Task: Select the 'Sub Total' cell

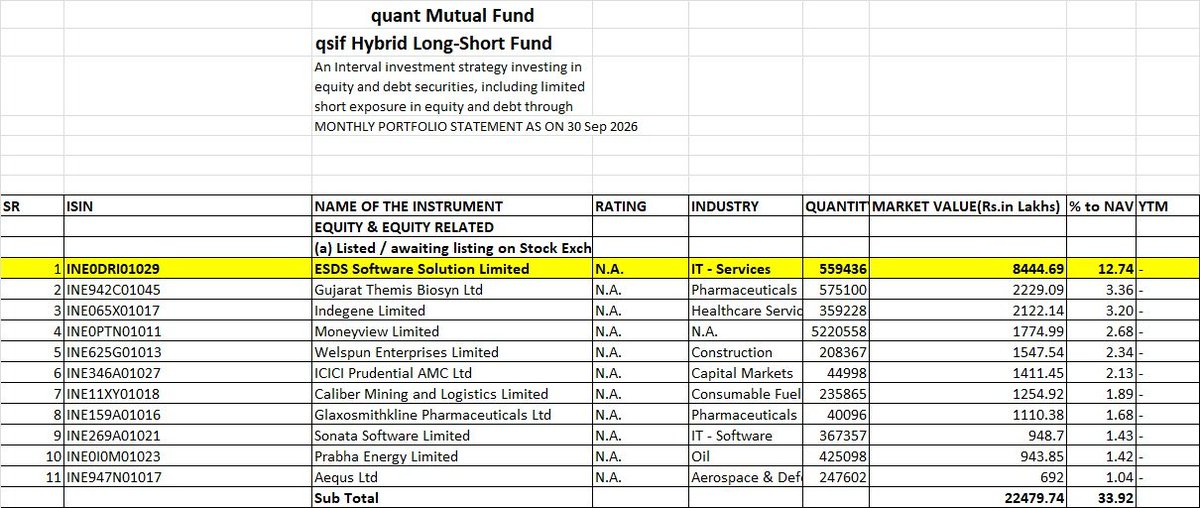Action: tap(452, 497)
